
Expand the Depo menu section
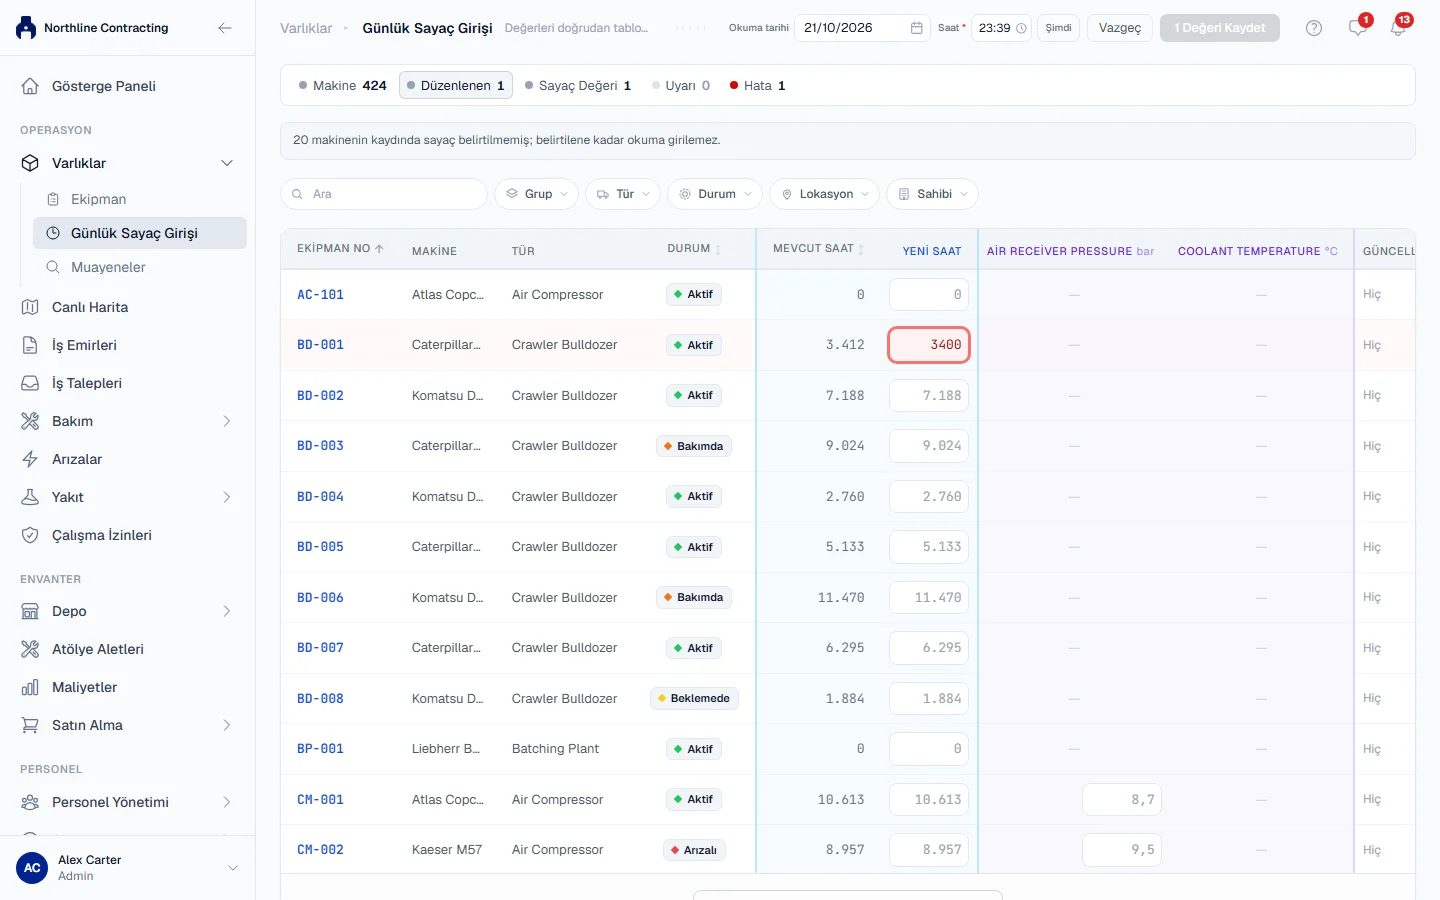227,611
